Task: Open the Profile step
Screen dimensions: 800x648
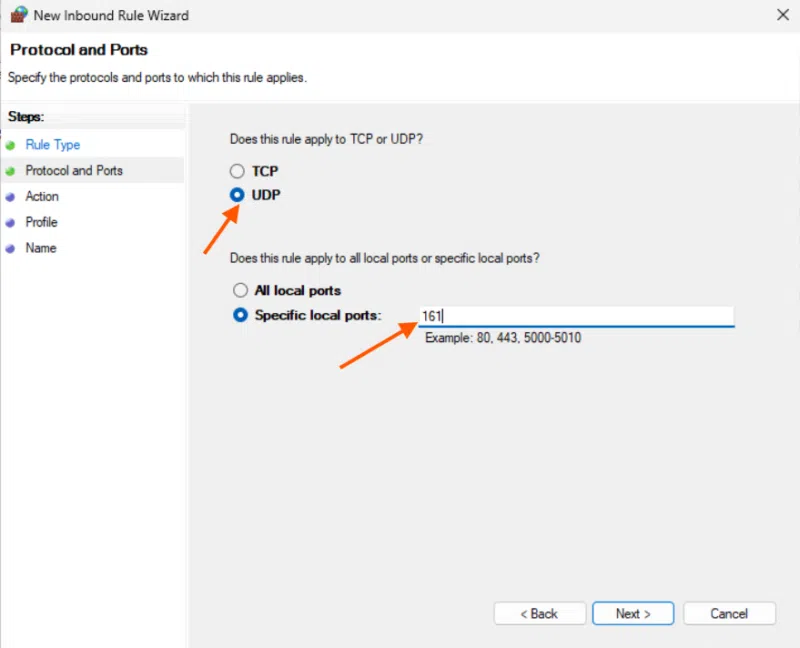Action: [41, 222]
